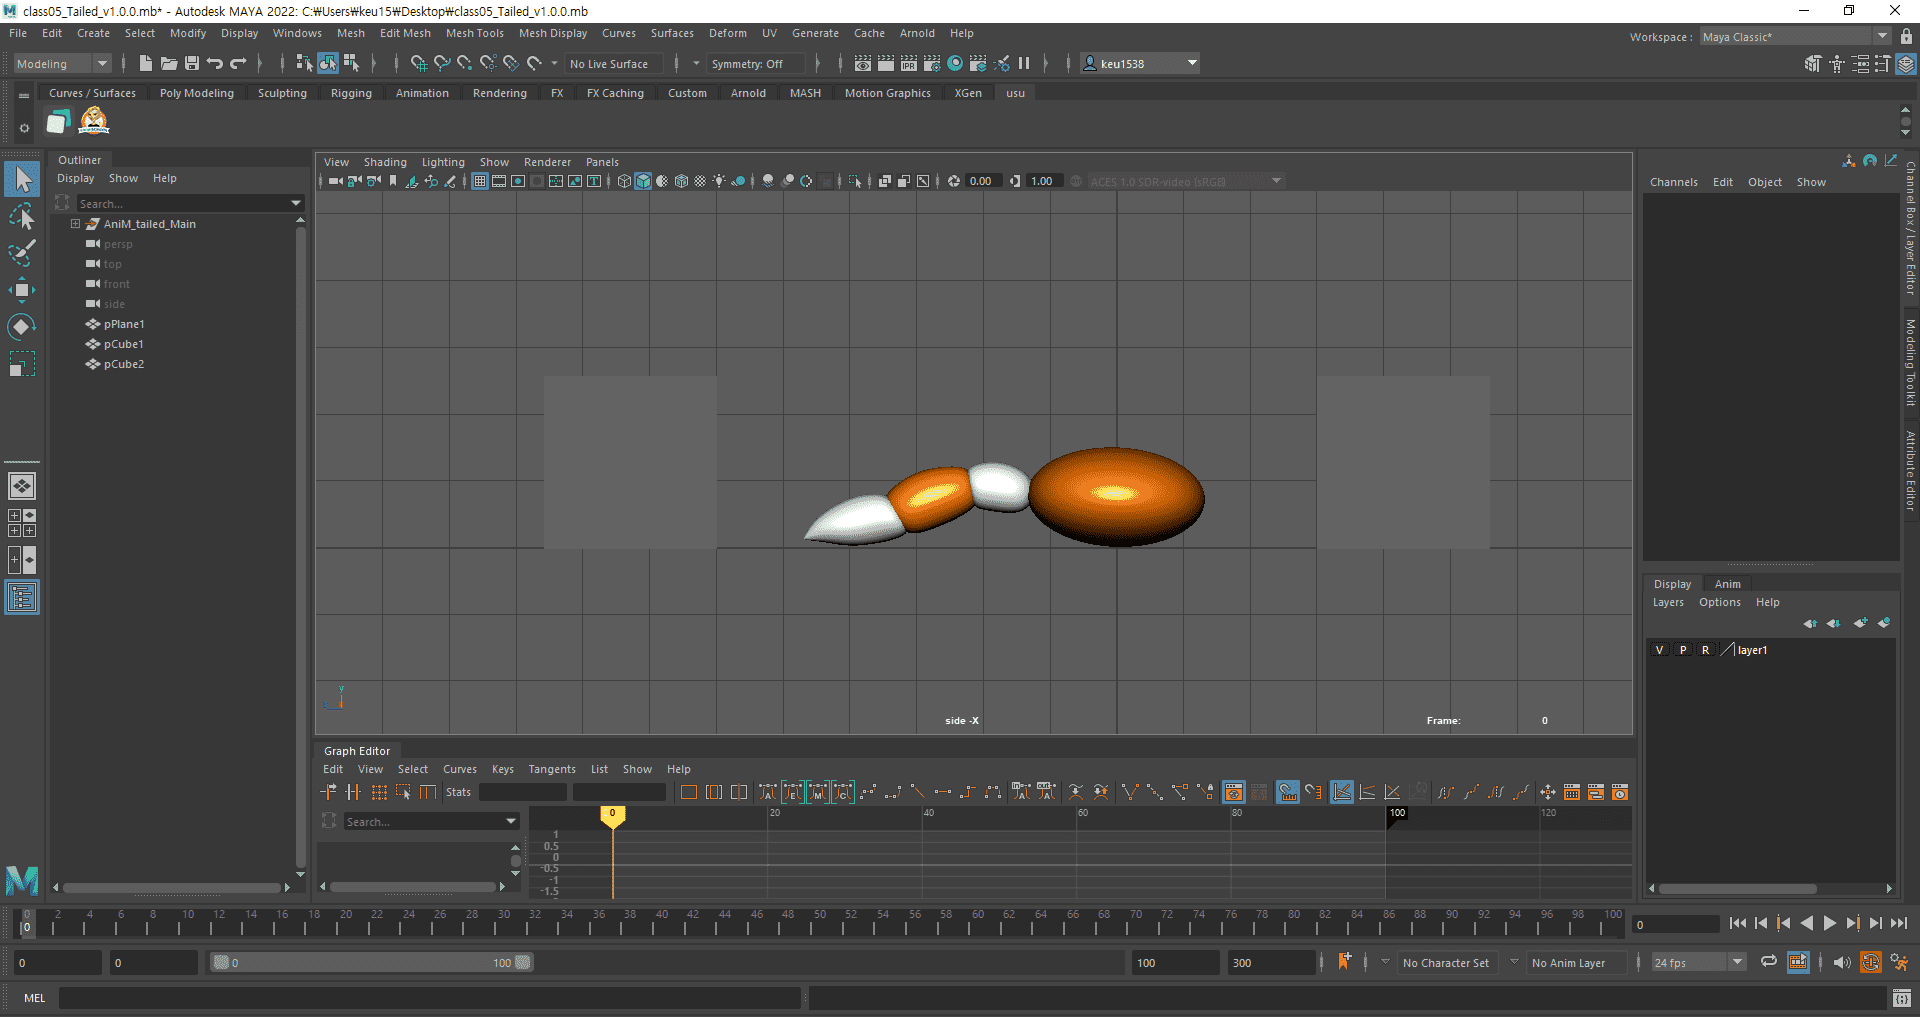Click the Undo arrow icon
Viewport: 1920px width, 1017px height.
pyautogui.click(x=215, y=63)
